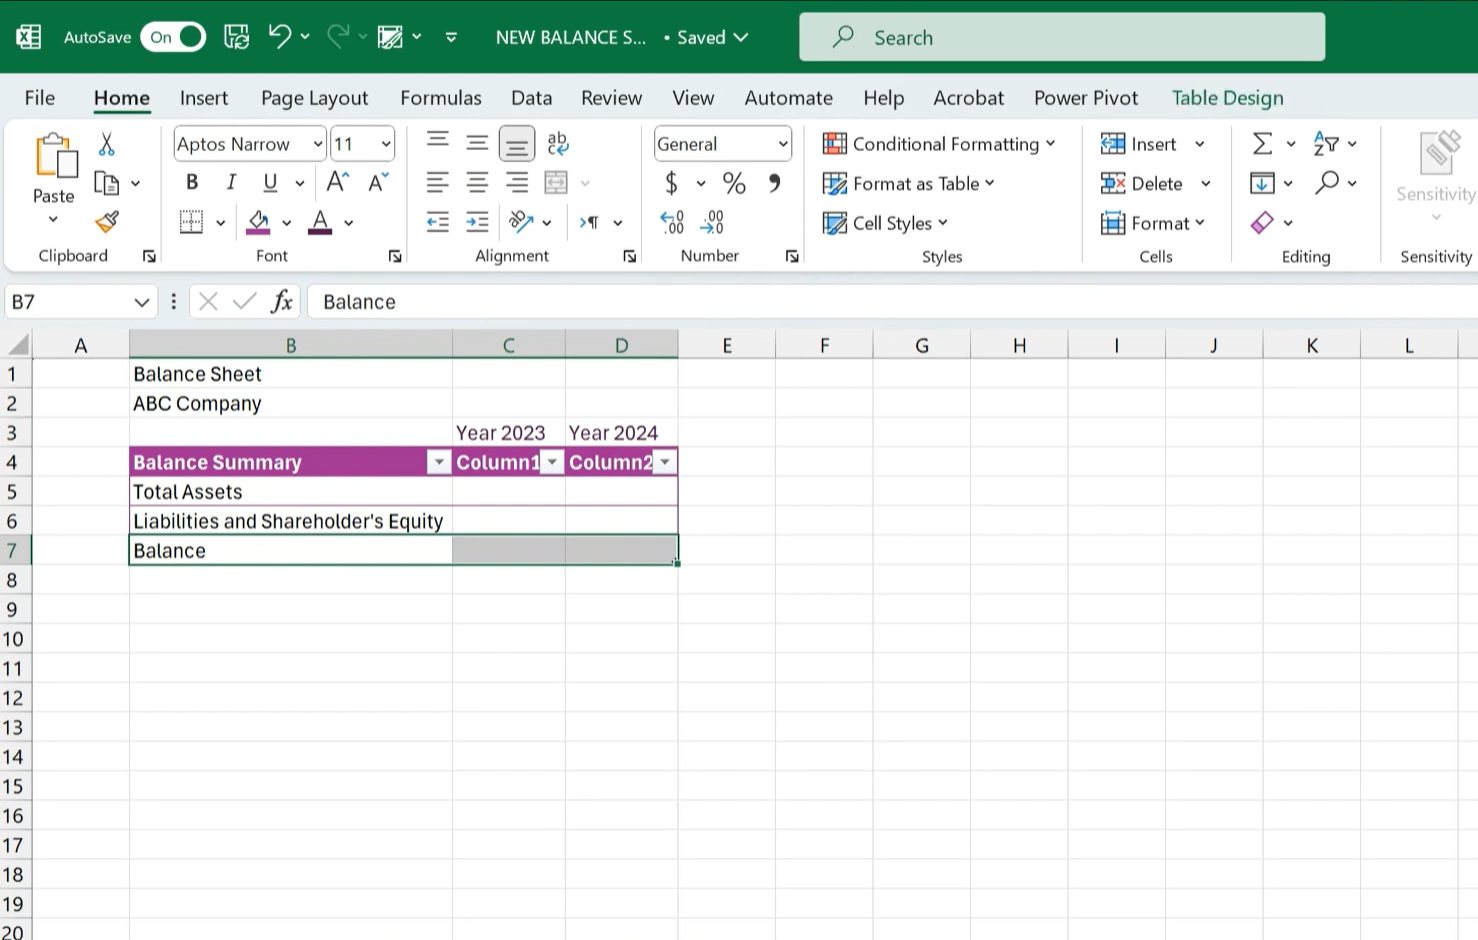1478x940 pixels.
Task: Click the Insert cells button
Action: point(1140,144)
